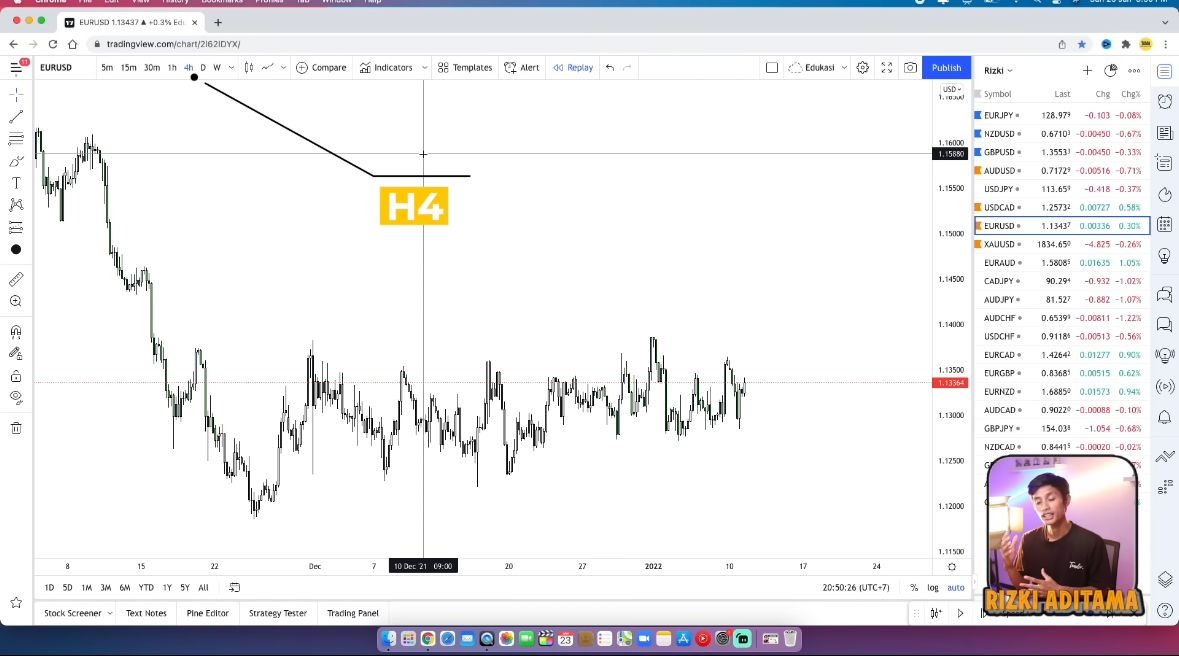Open the chart patterns tool
The height and width of the screenshot is (656, 1179).
pyautogui.click(x=16, y=205)
